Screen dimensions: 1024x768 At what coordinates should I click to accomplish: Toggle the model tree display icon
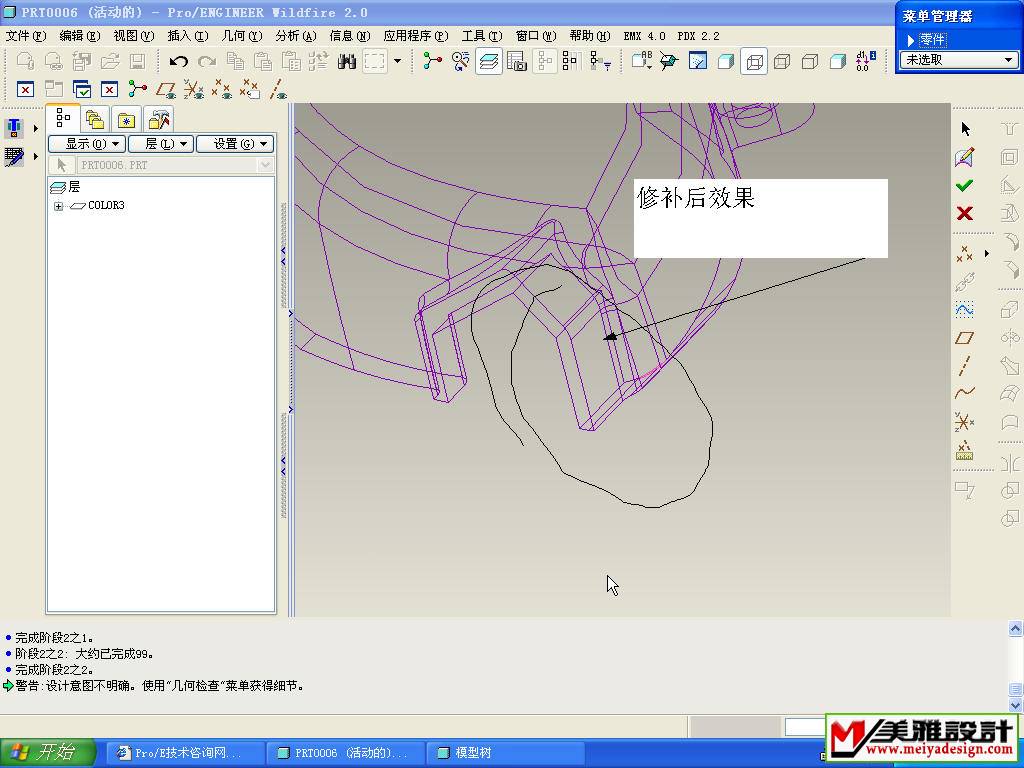point(544,62)
